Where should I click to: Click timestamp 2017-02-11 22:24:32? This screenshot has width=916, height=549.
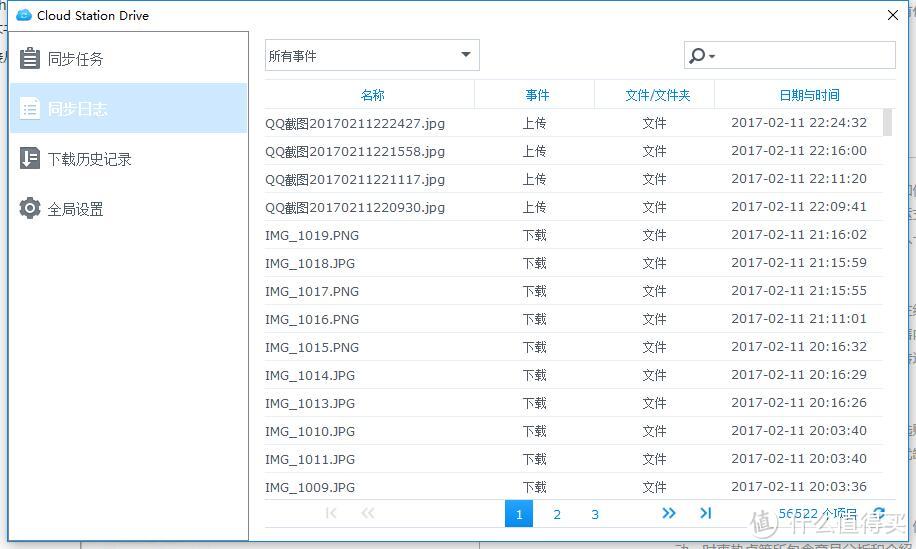[x=799, y=123]
